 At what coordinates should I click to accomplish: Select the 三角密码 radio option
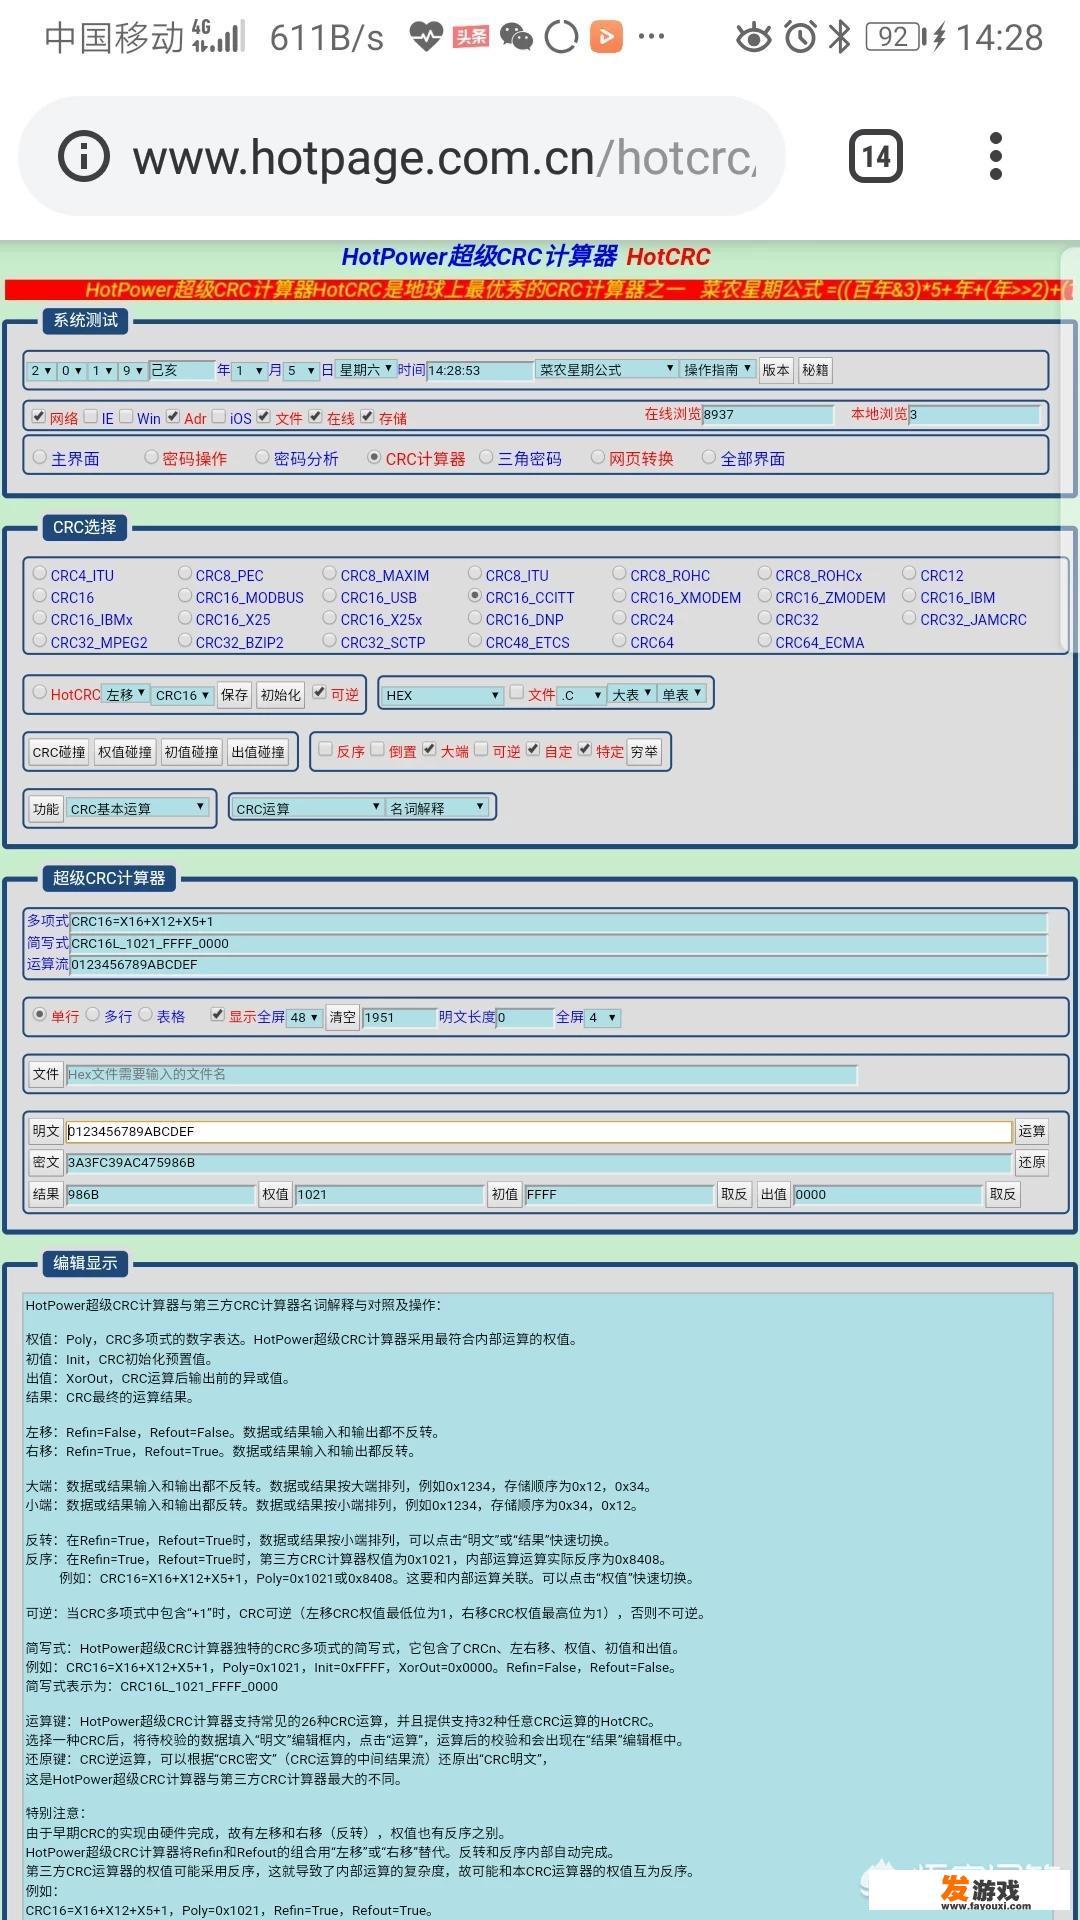[486, 457]
